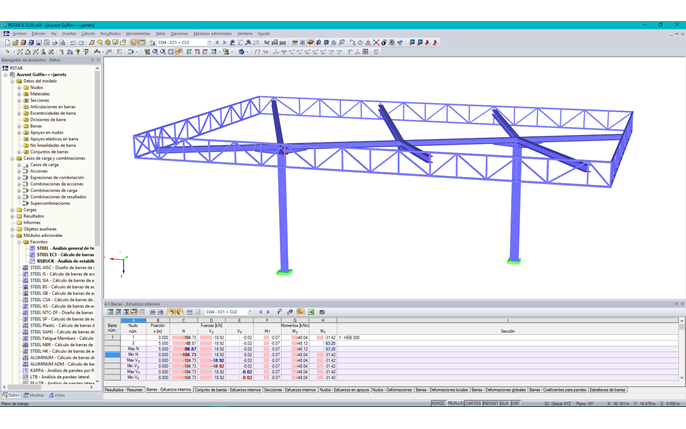Expand the Nudos tree node
Viewport: 686px width, 429px height.
(x=19, y=87)
